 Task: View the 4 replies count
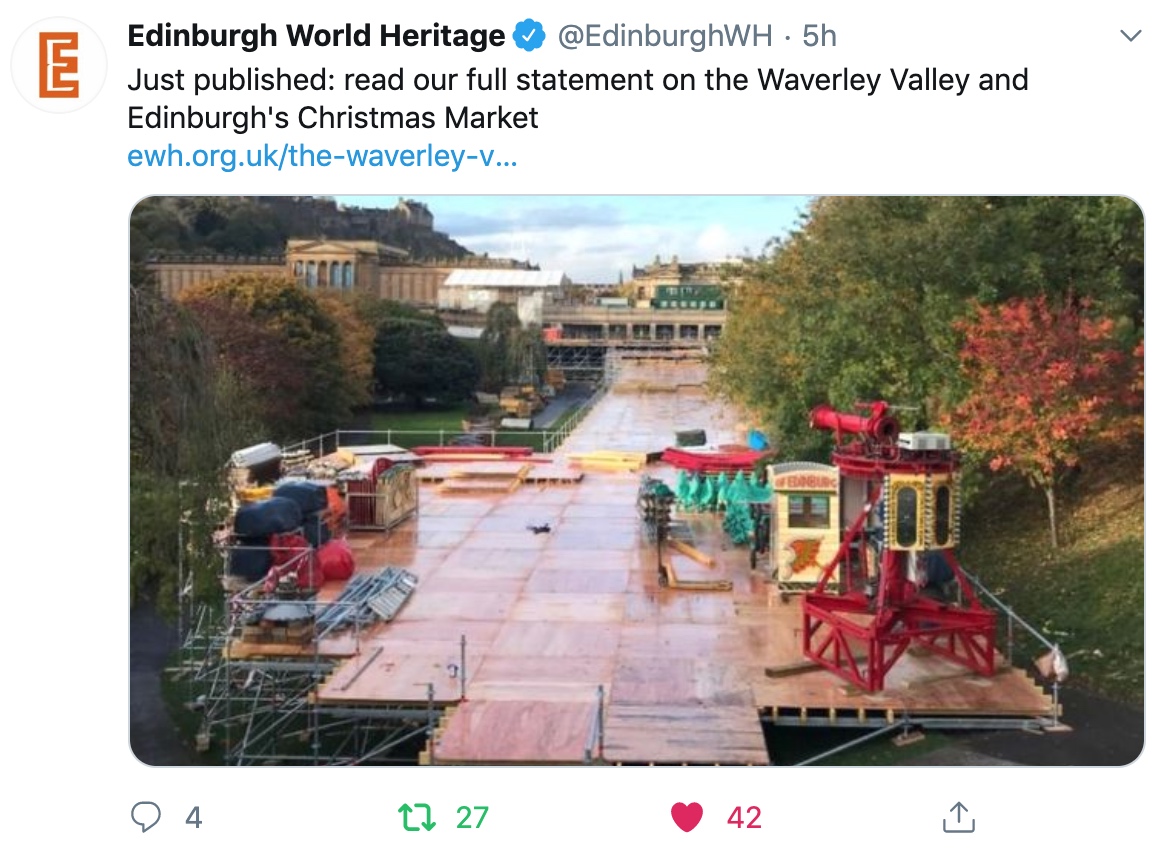click(x=193, y=817)
